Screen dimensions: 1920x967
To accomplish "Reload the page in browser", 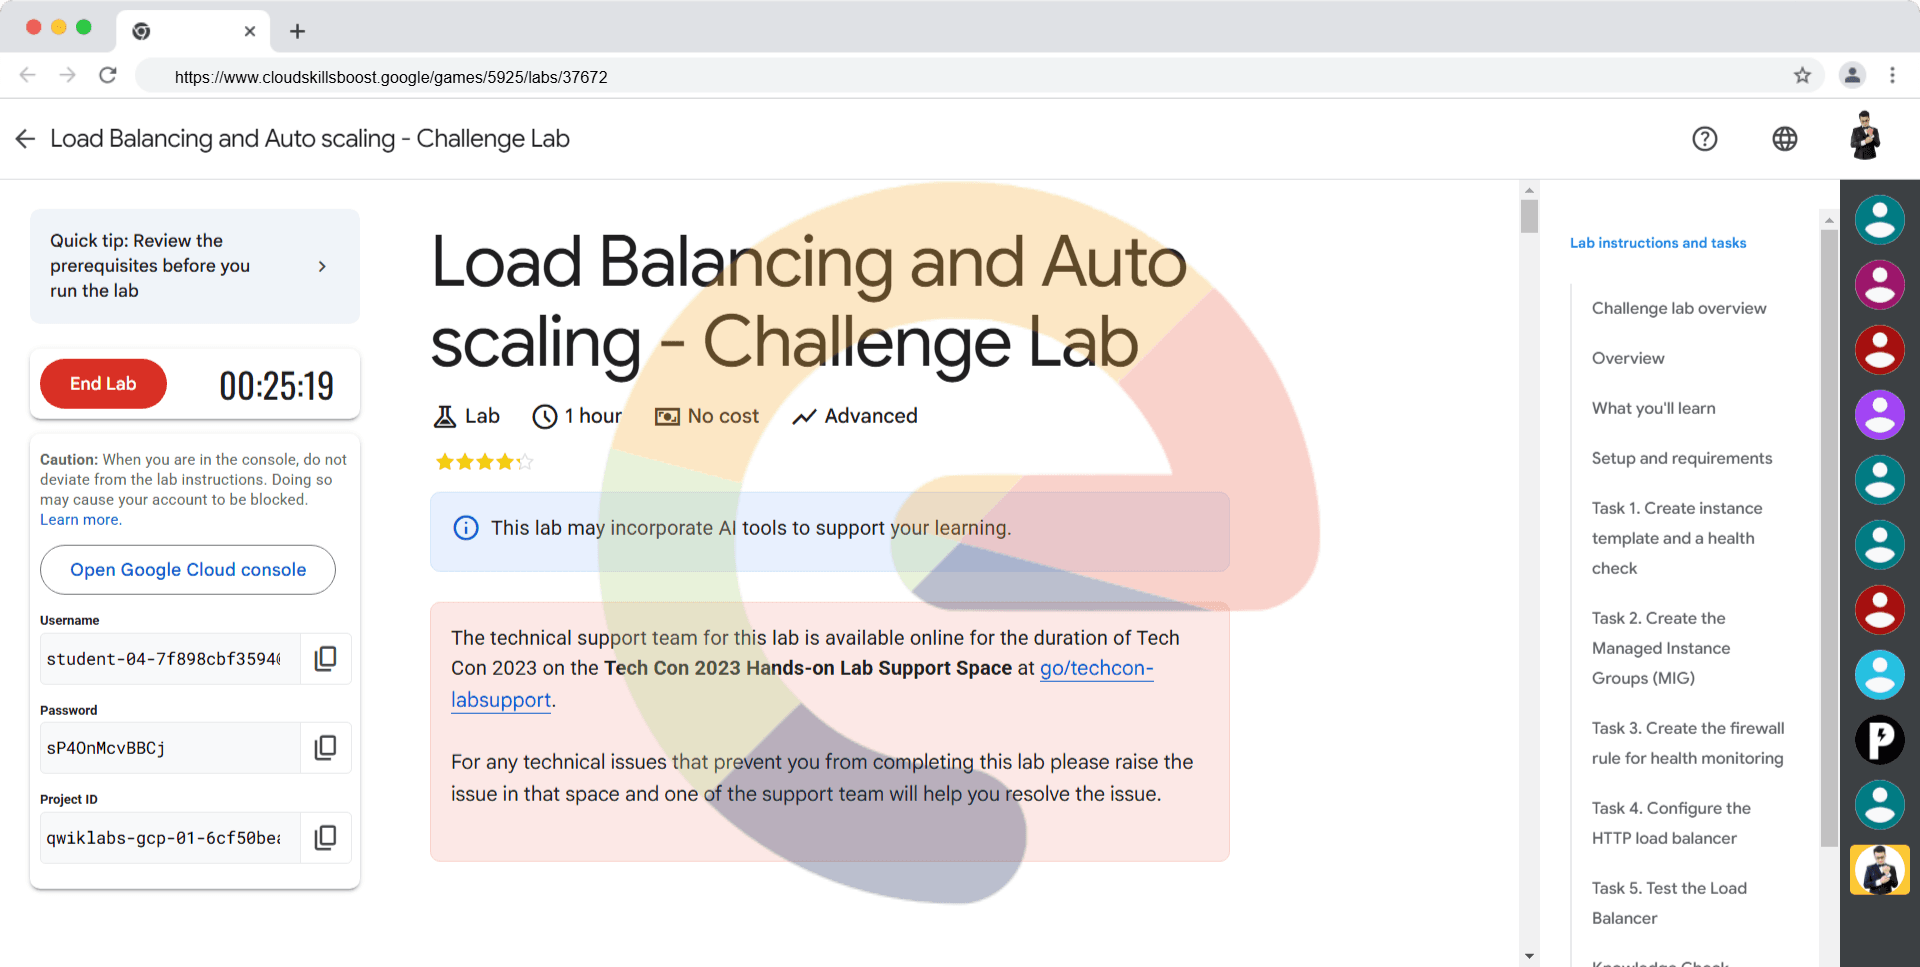I will [108, 76].
